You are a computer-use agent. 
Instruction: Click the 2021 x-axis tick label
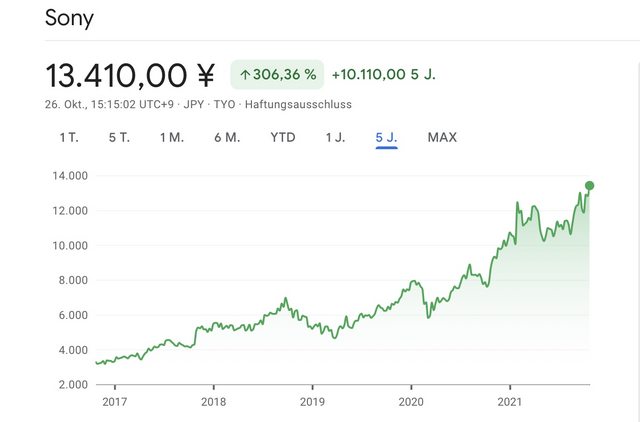509,402
